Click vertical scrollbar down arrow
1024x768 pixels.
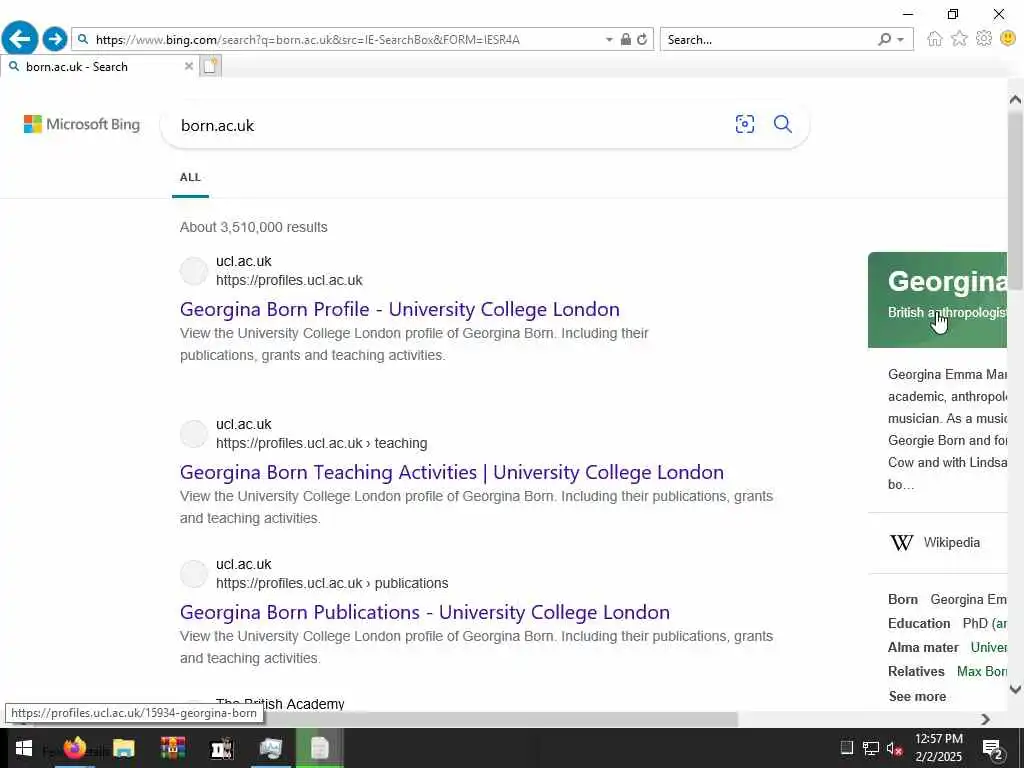tap(1015, 689)
